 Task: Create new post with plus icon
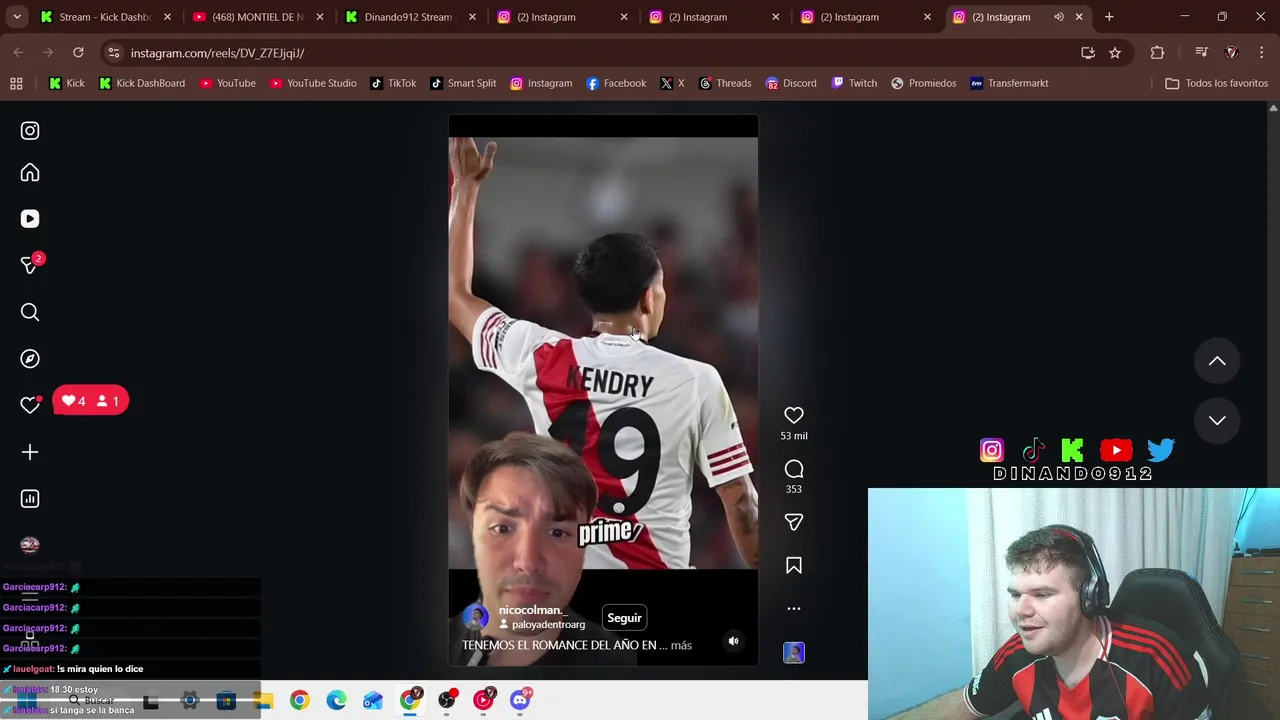[x=30, y=452]
